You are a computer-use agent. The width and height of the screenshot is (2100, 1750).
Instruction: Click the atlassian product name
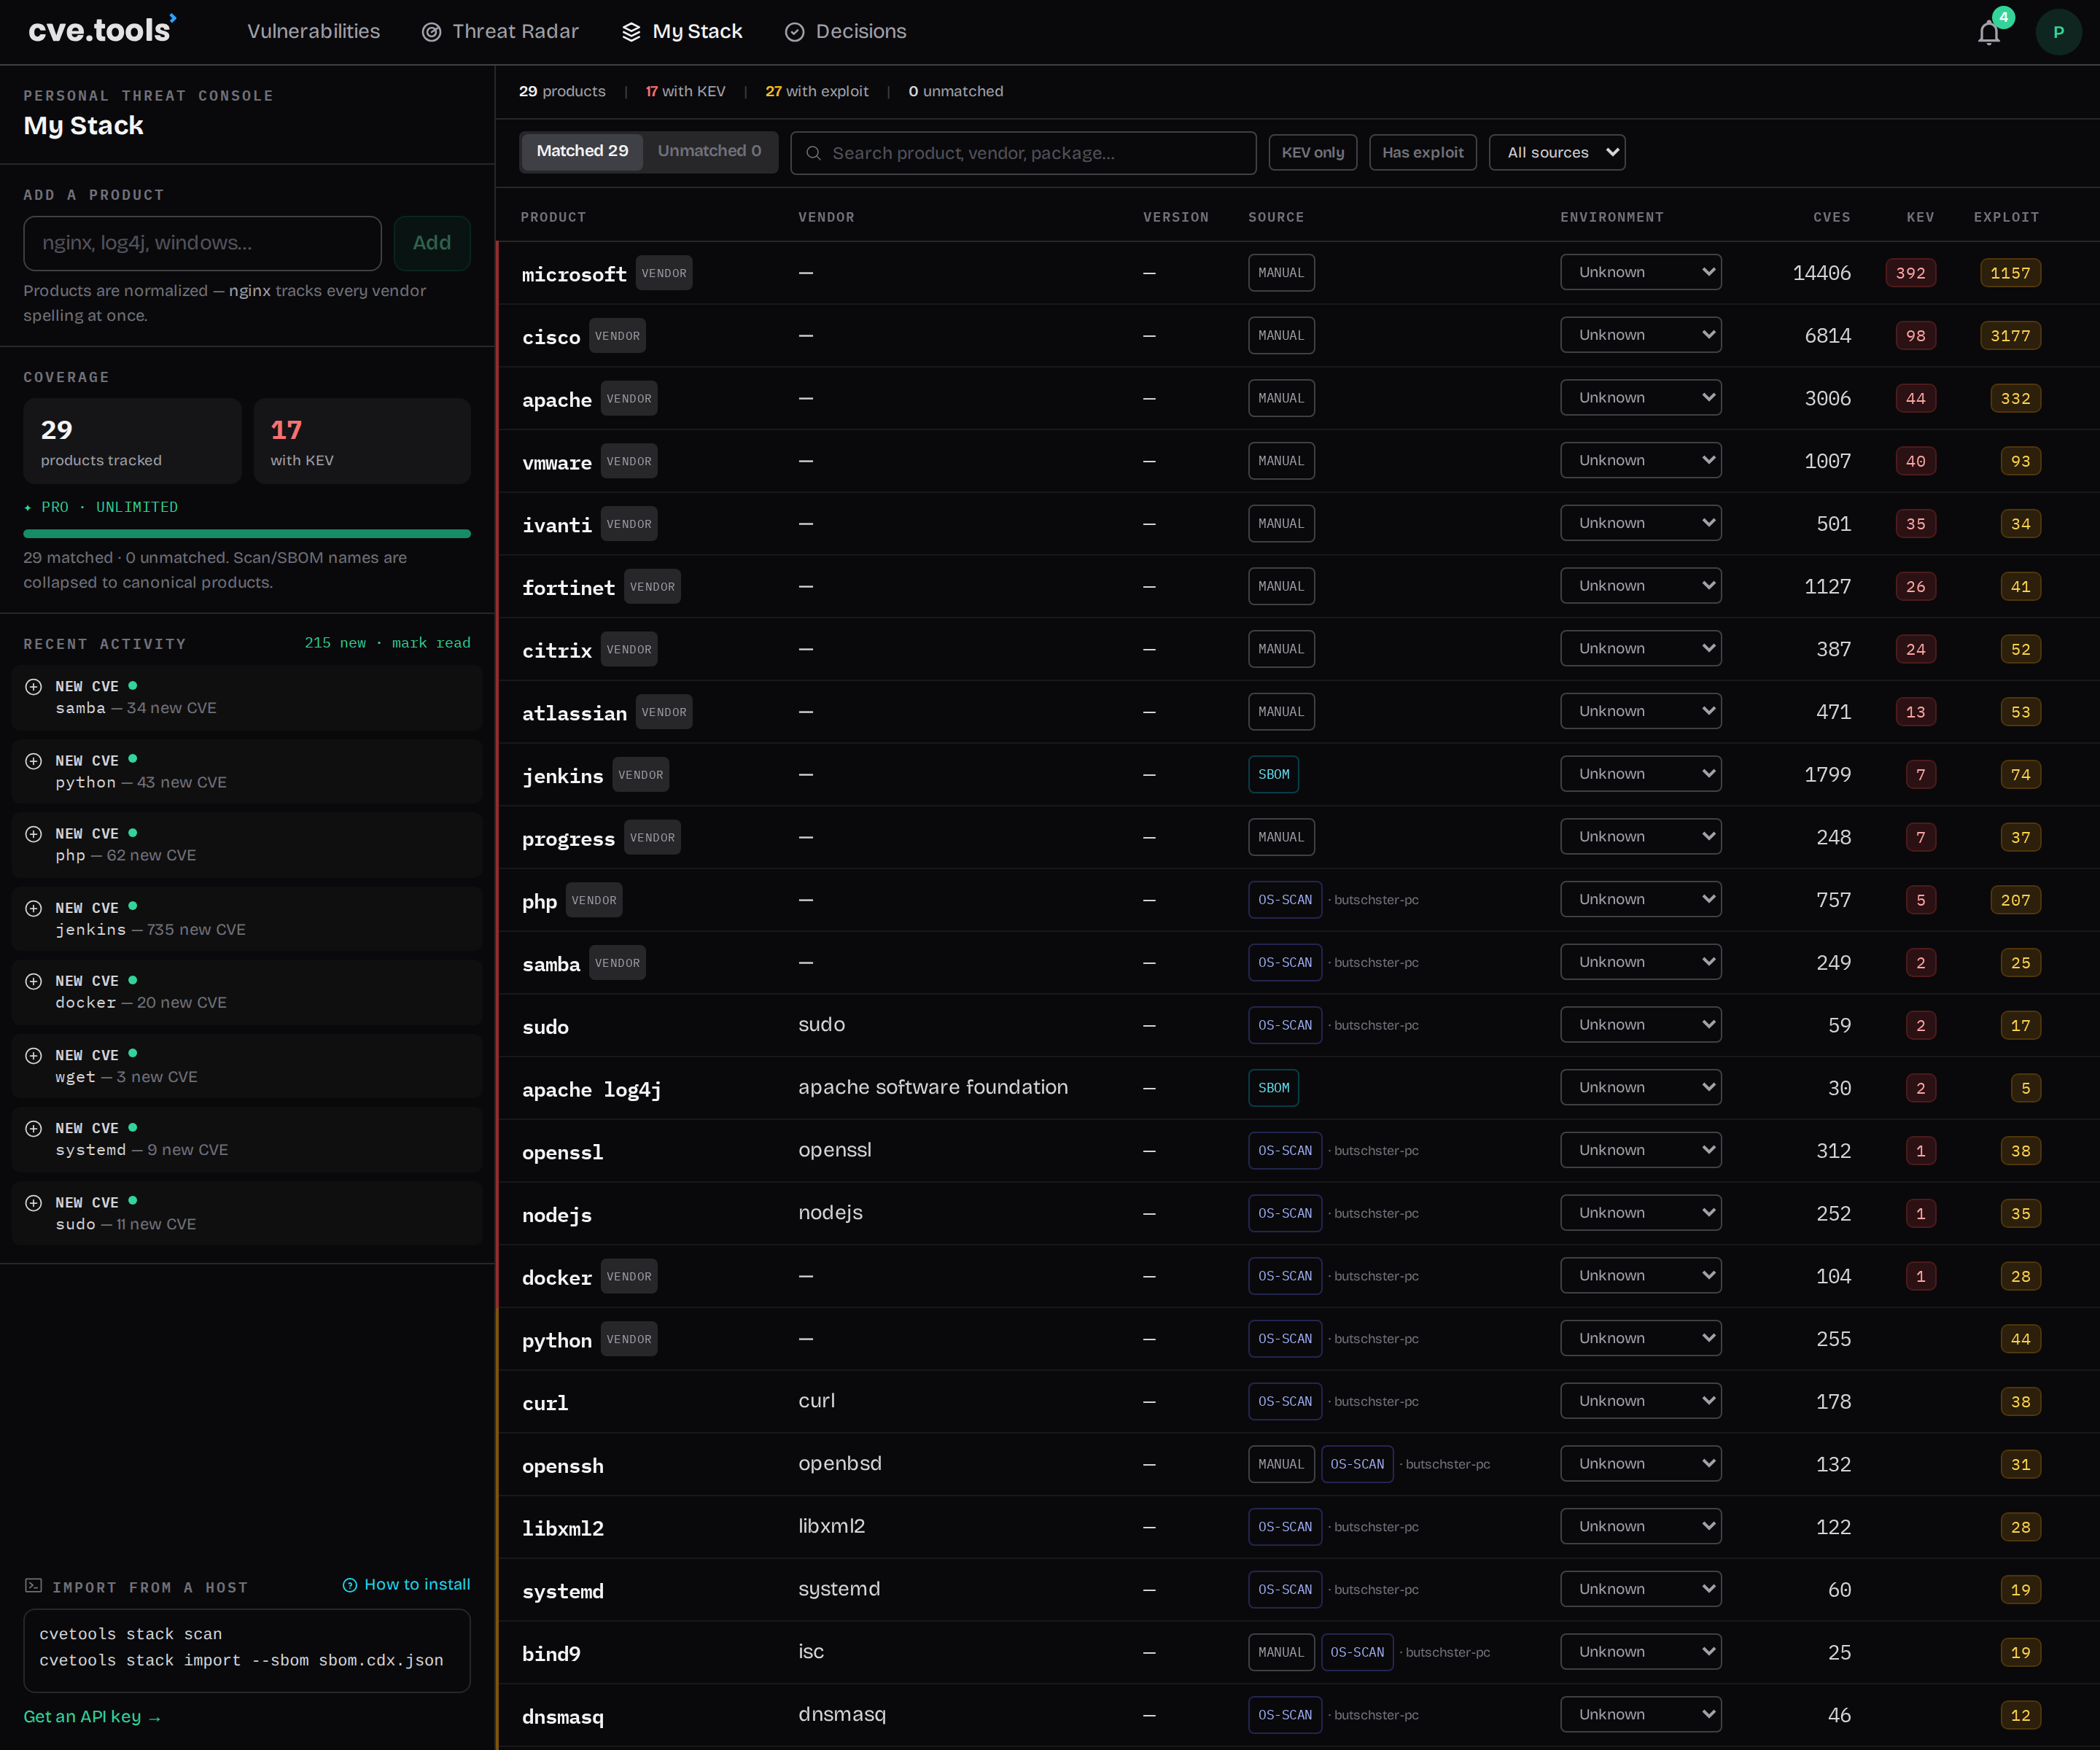click(x=574, y=713)
